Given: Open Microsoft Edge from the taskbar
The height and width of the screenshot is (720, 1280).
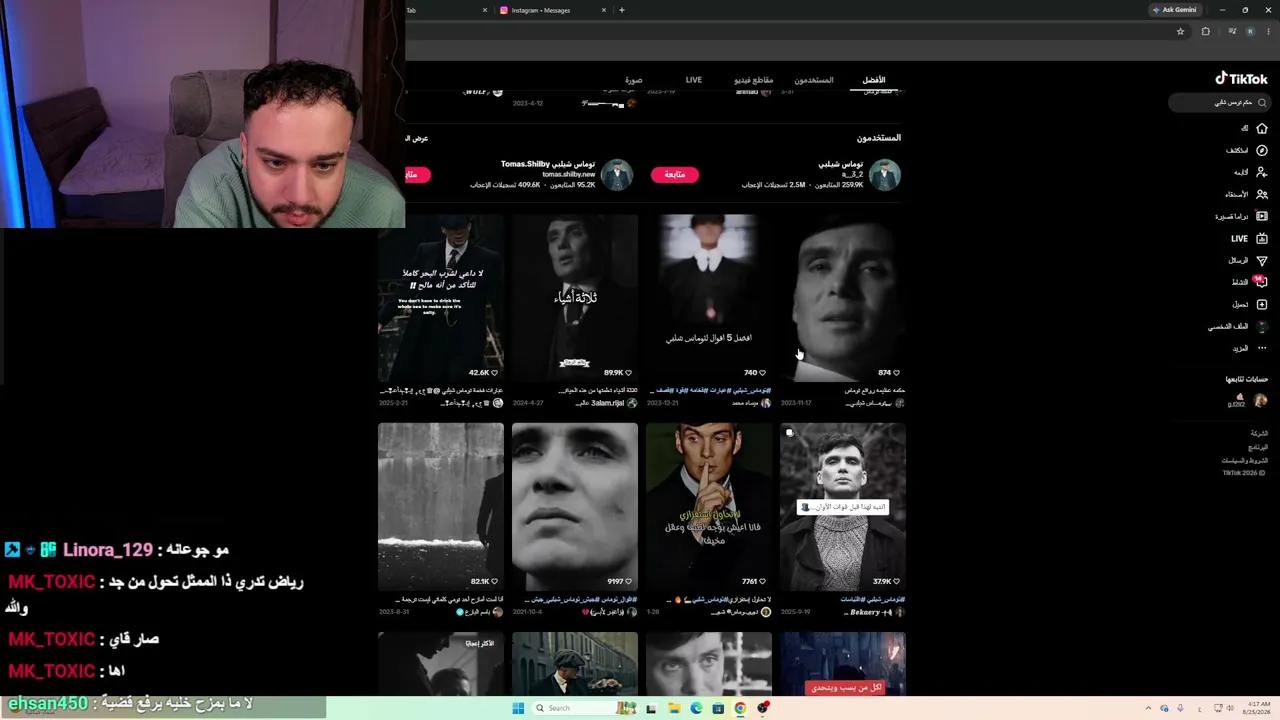Looking at the screenshot, I should pyautogui.click(x=696, y=708).
